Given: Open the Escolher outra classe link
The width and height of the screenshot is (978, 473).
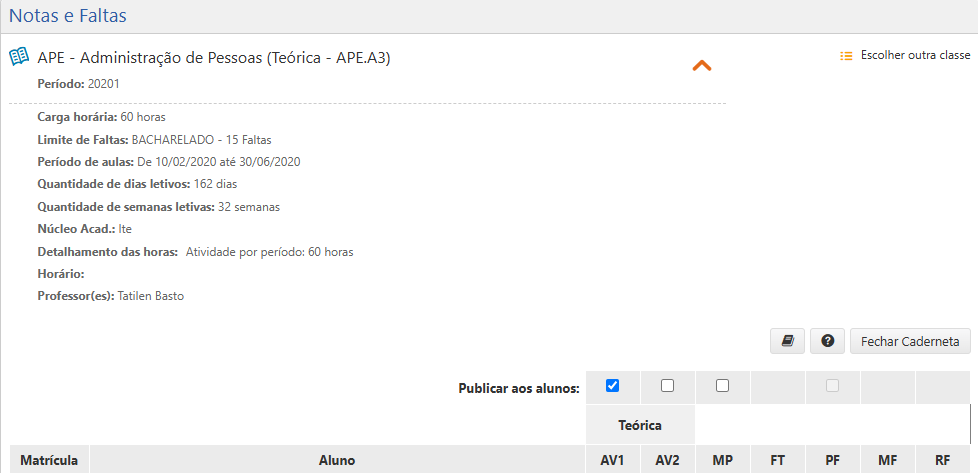Looking at the screenshot, I should click(915, 56).
